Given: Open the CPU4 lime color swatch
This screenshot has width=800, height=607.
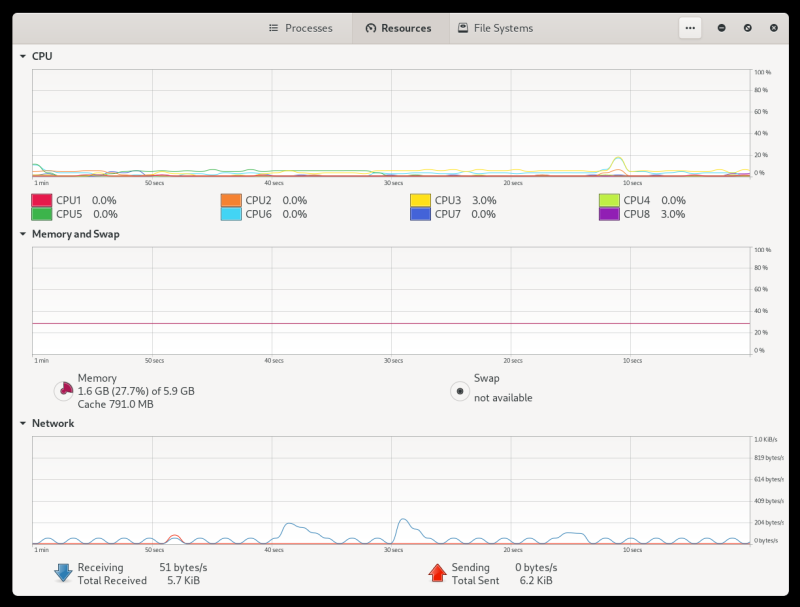Looking at the screenshot, I should click(609, 200).
